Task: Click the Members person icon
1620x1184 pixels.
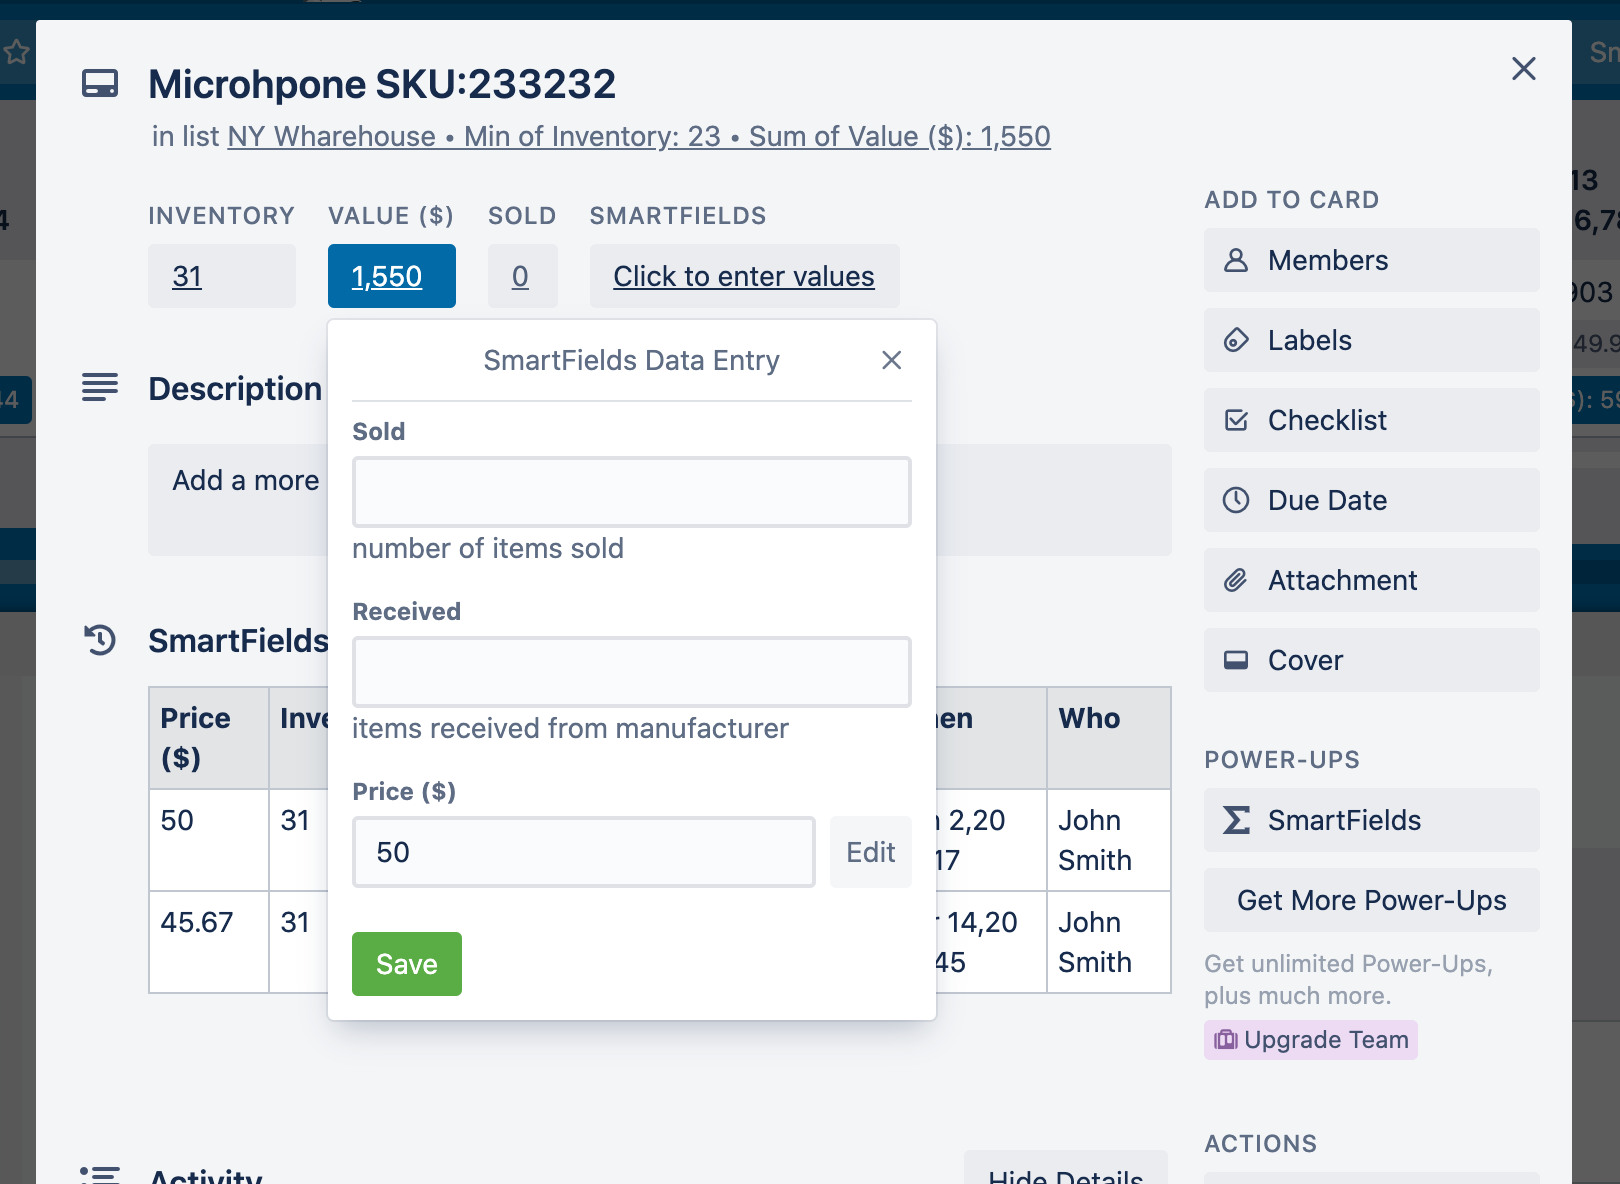Action: coord(1236,260)
